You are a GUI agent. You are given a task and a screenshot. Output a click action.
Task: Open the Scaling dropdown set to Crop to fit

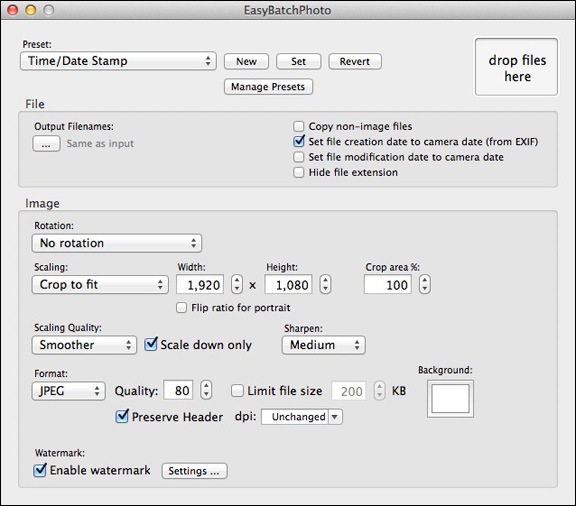coord(100,285)
